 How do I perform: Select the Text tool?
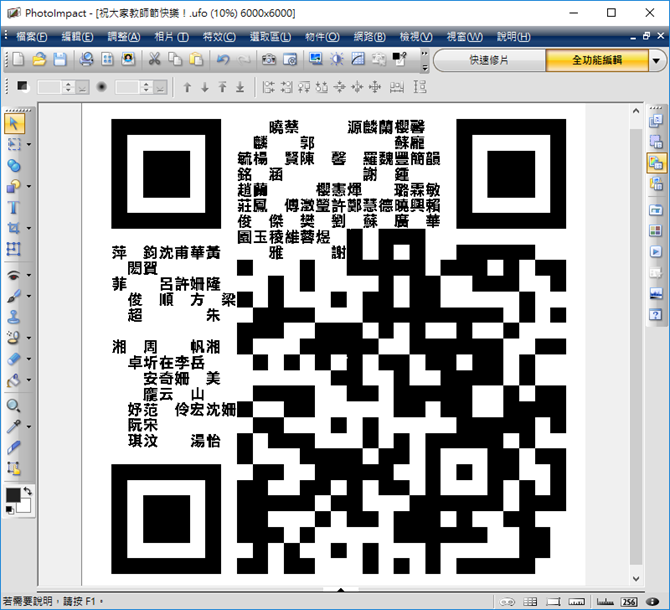coord(14,207)
